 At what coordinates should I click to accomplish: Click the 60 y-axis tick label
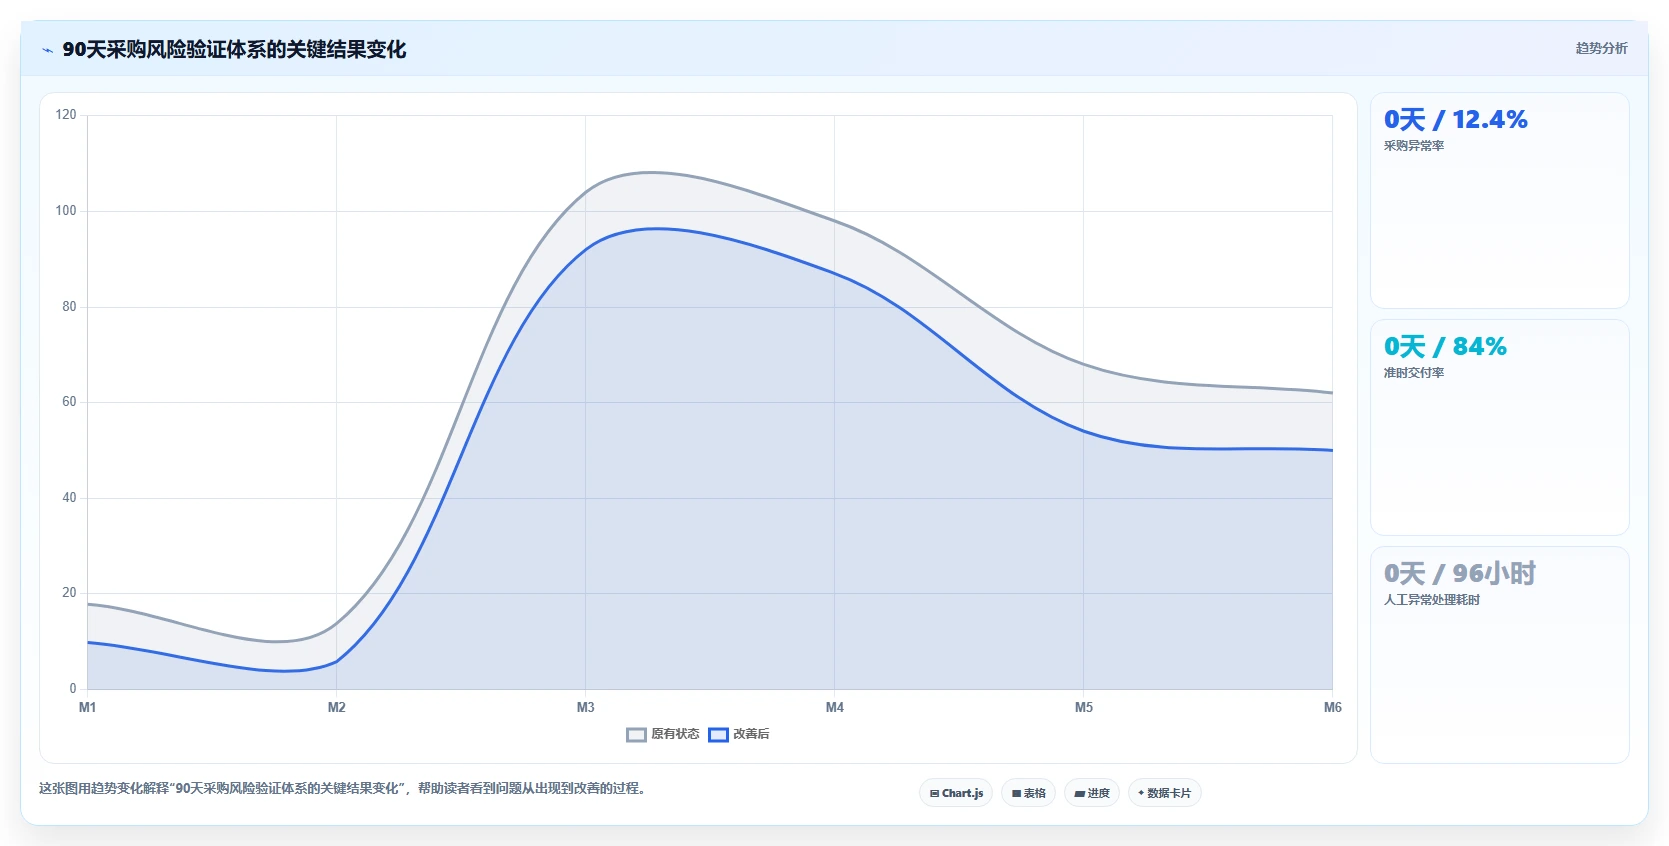tap(69, 402)
